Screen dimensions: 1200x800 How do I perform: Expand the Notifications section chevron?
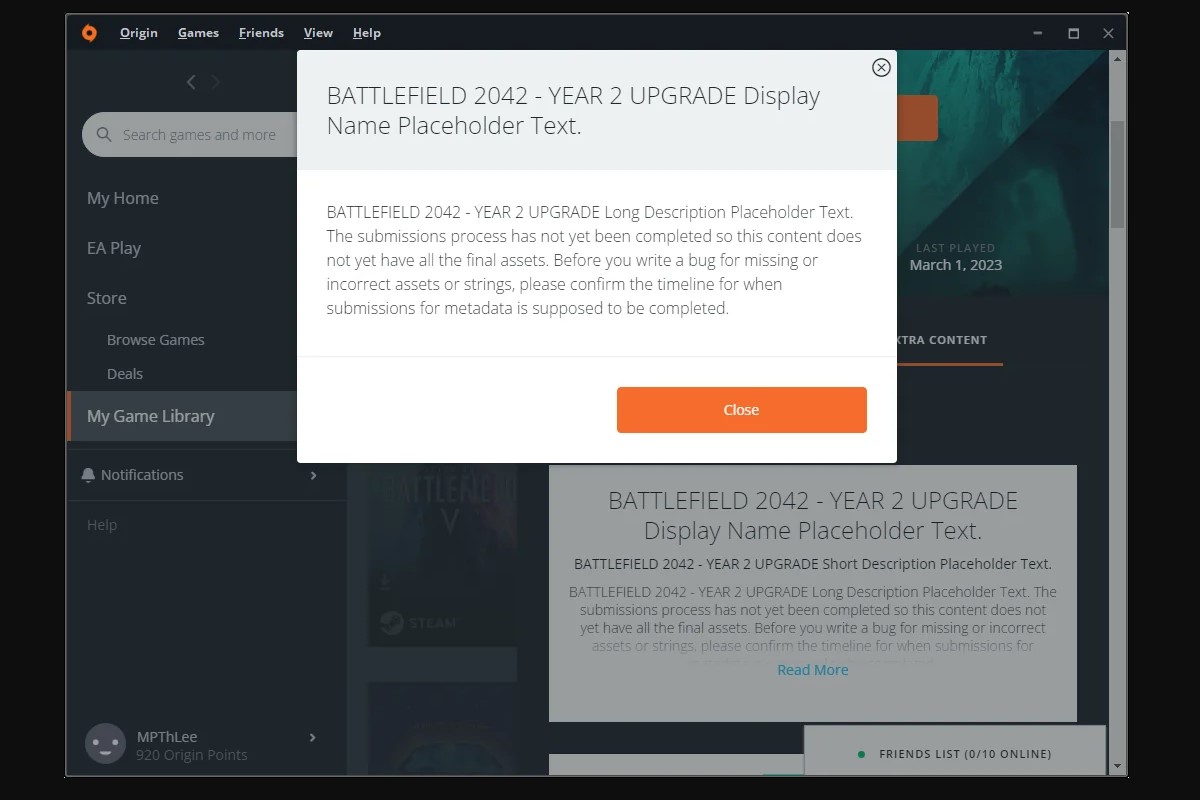pos(313,477)
